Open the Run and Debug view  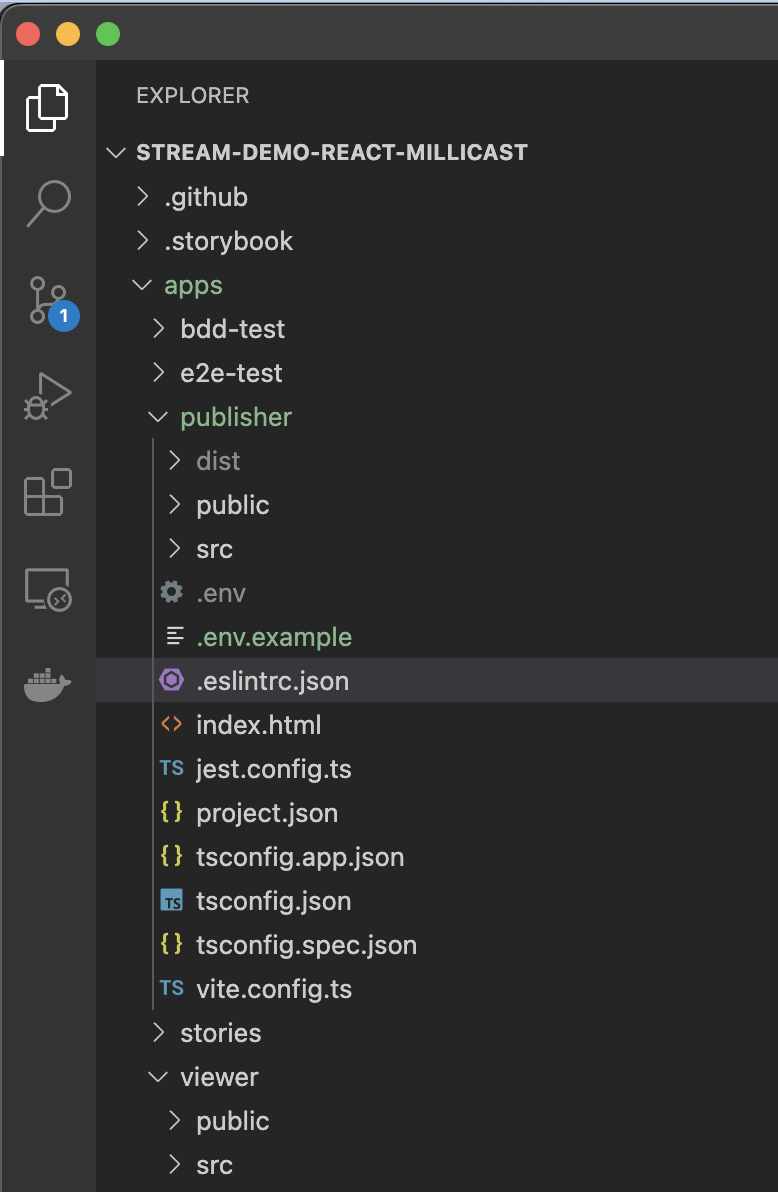coord(47,396)
